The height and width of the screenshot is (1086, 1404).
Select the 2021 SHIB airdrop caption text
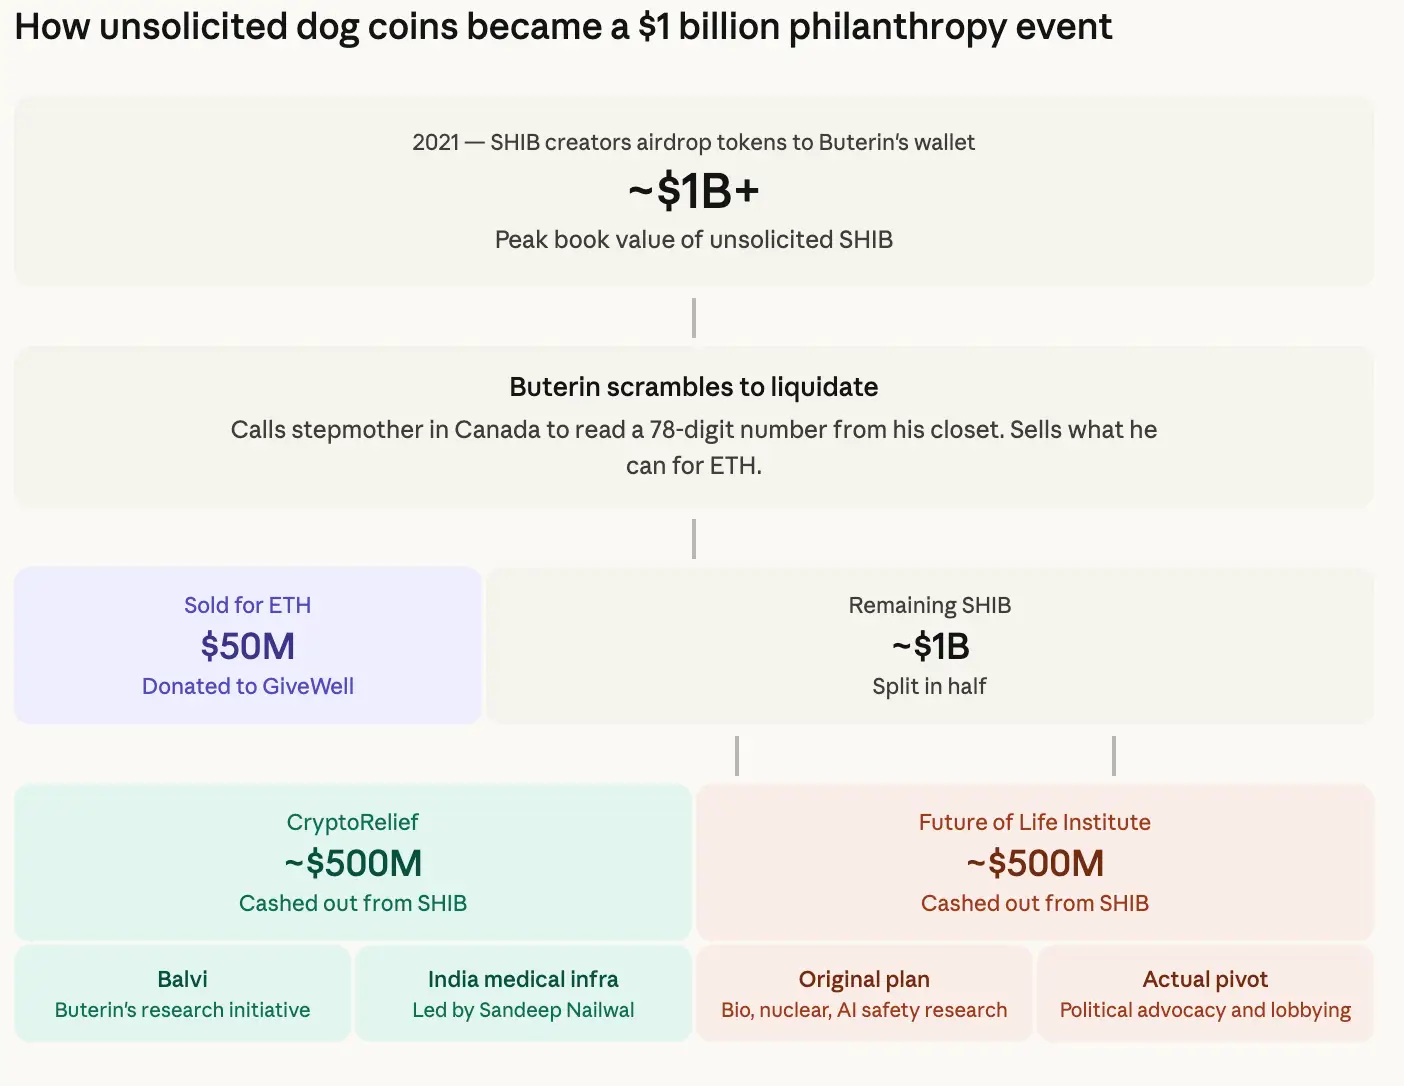pyautogui.click(x=693, y=142)
